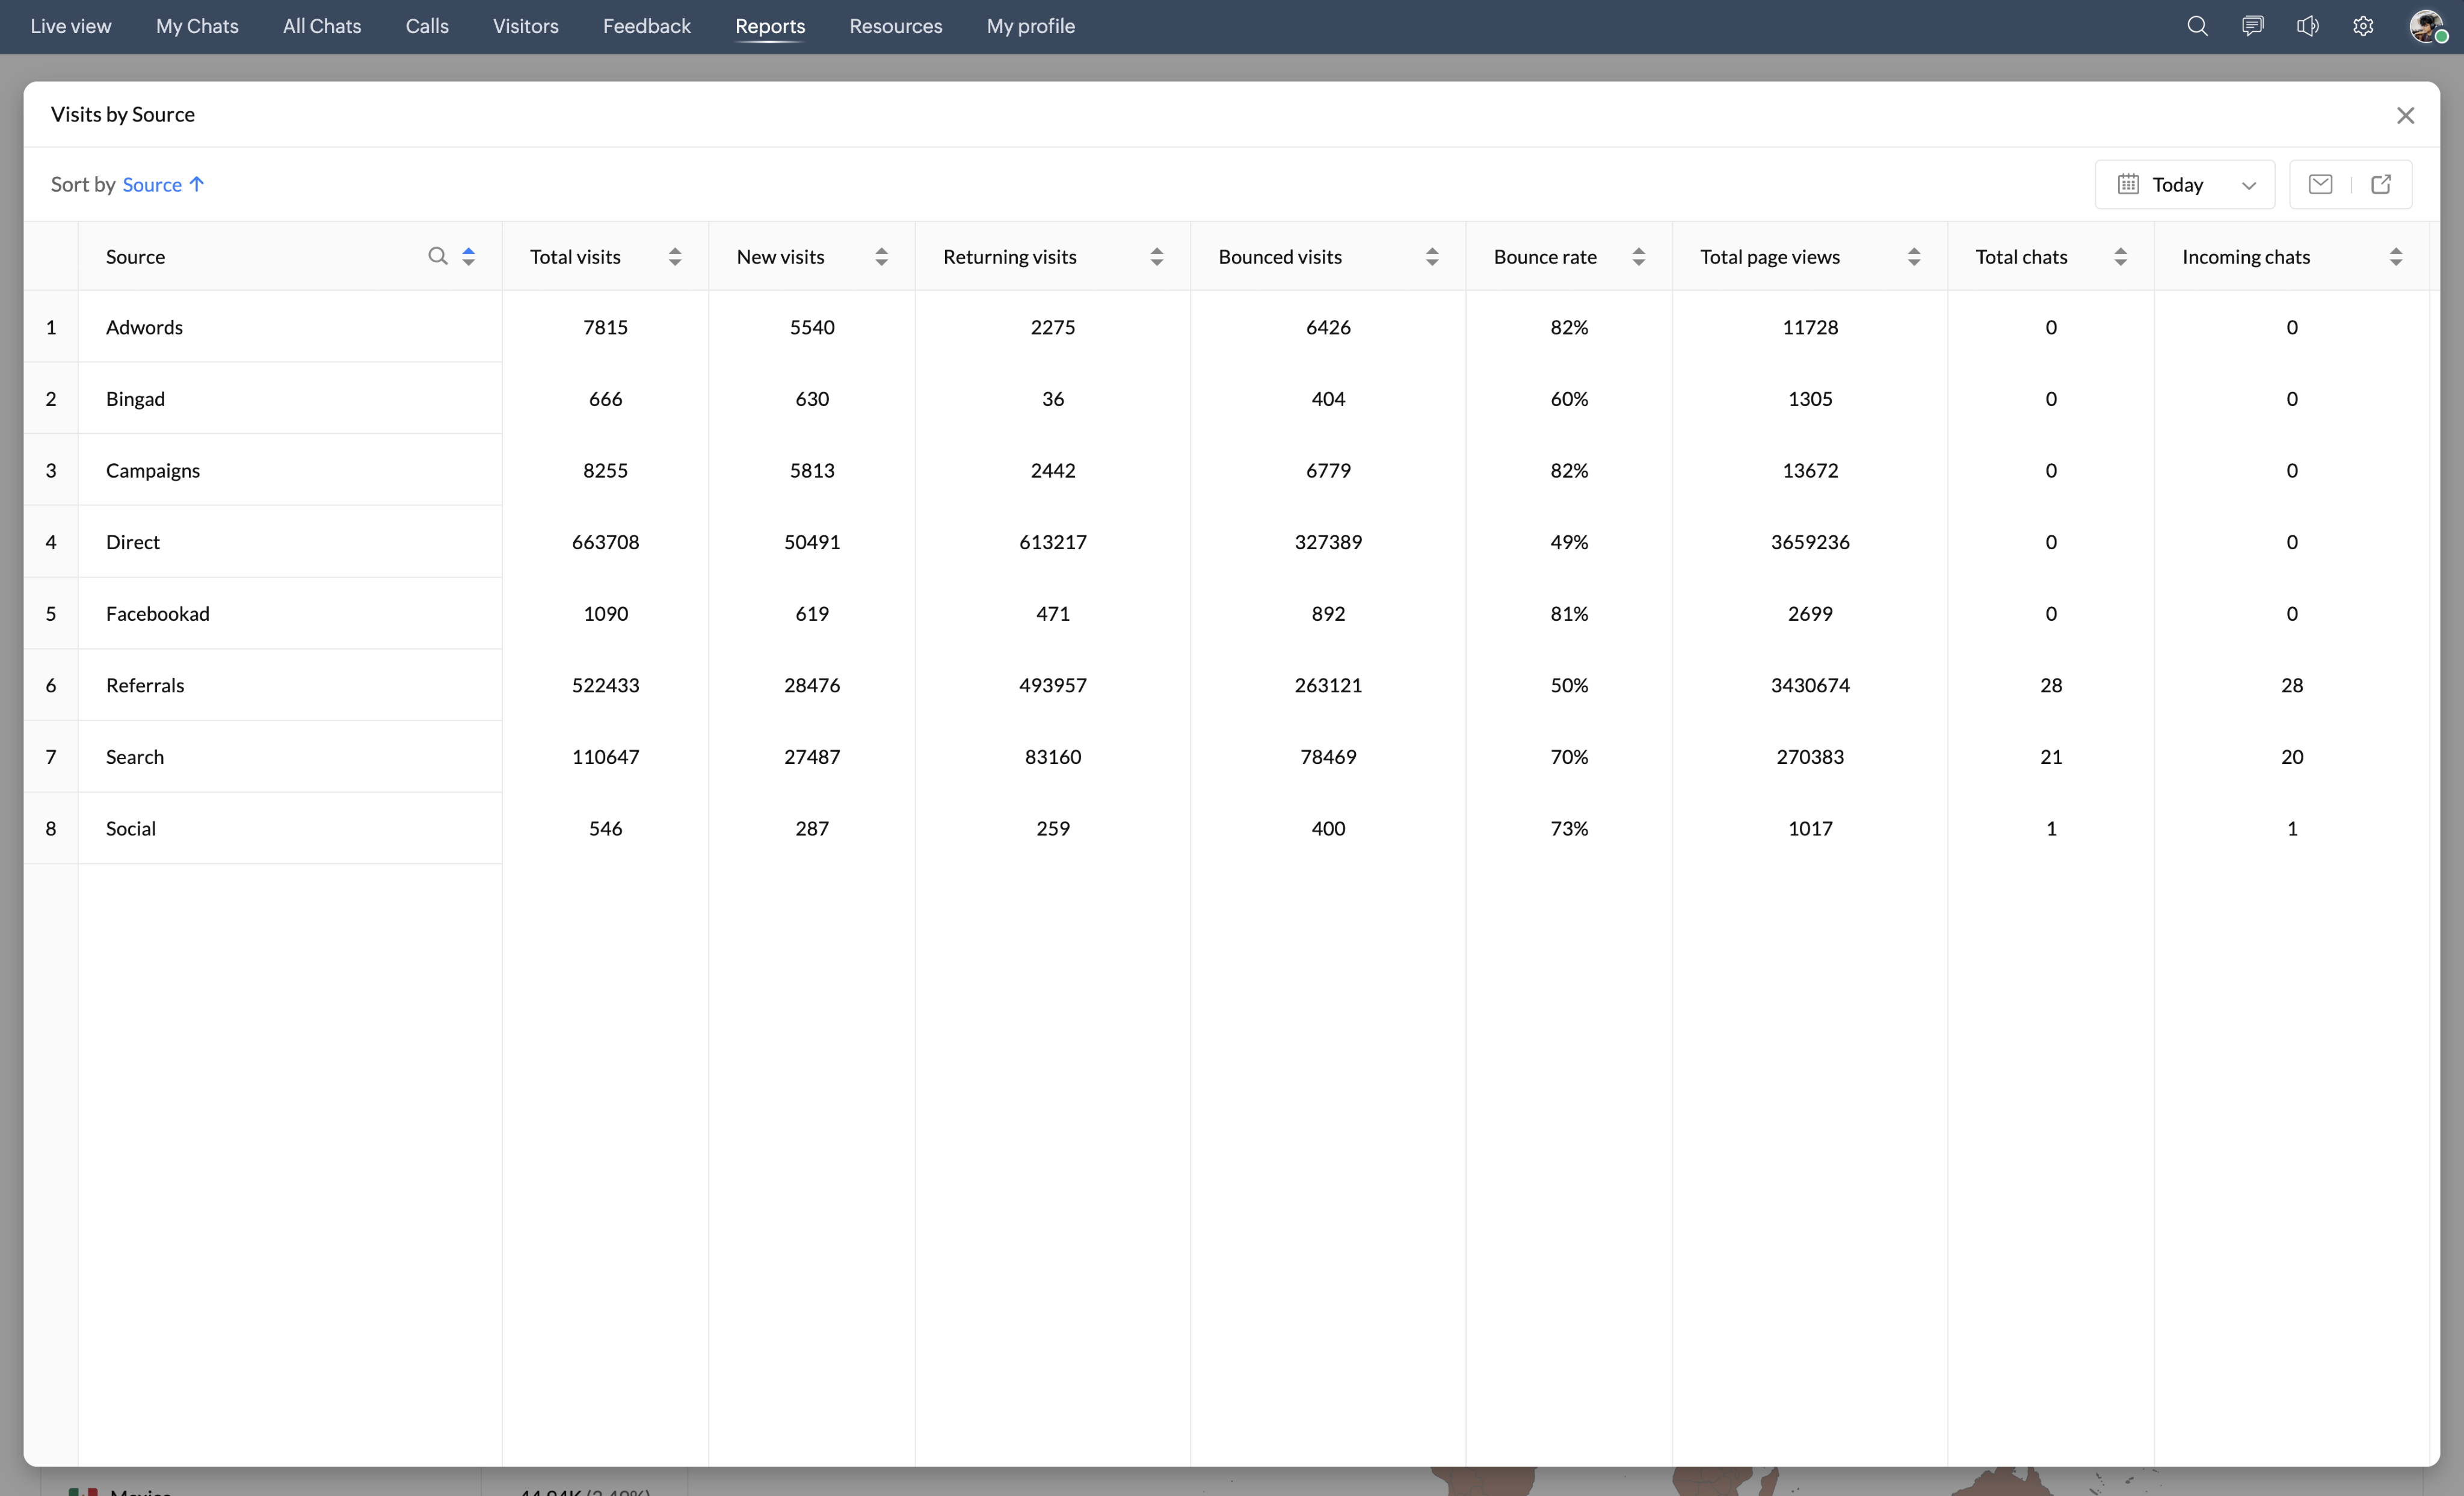Click the speaker sound notification icon
This screenshot has width=2464, height=1496.
pos(2307,26)
